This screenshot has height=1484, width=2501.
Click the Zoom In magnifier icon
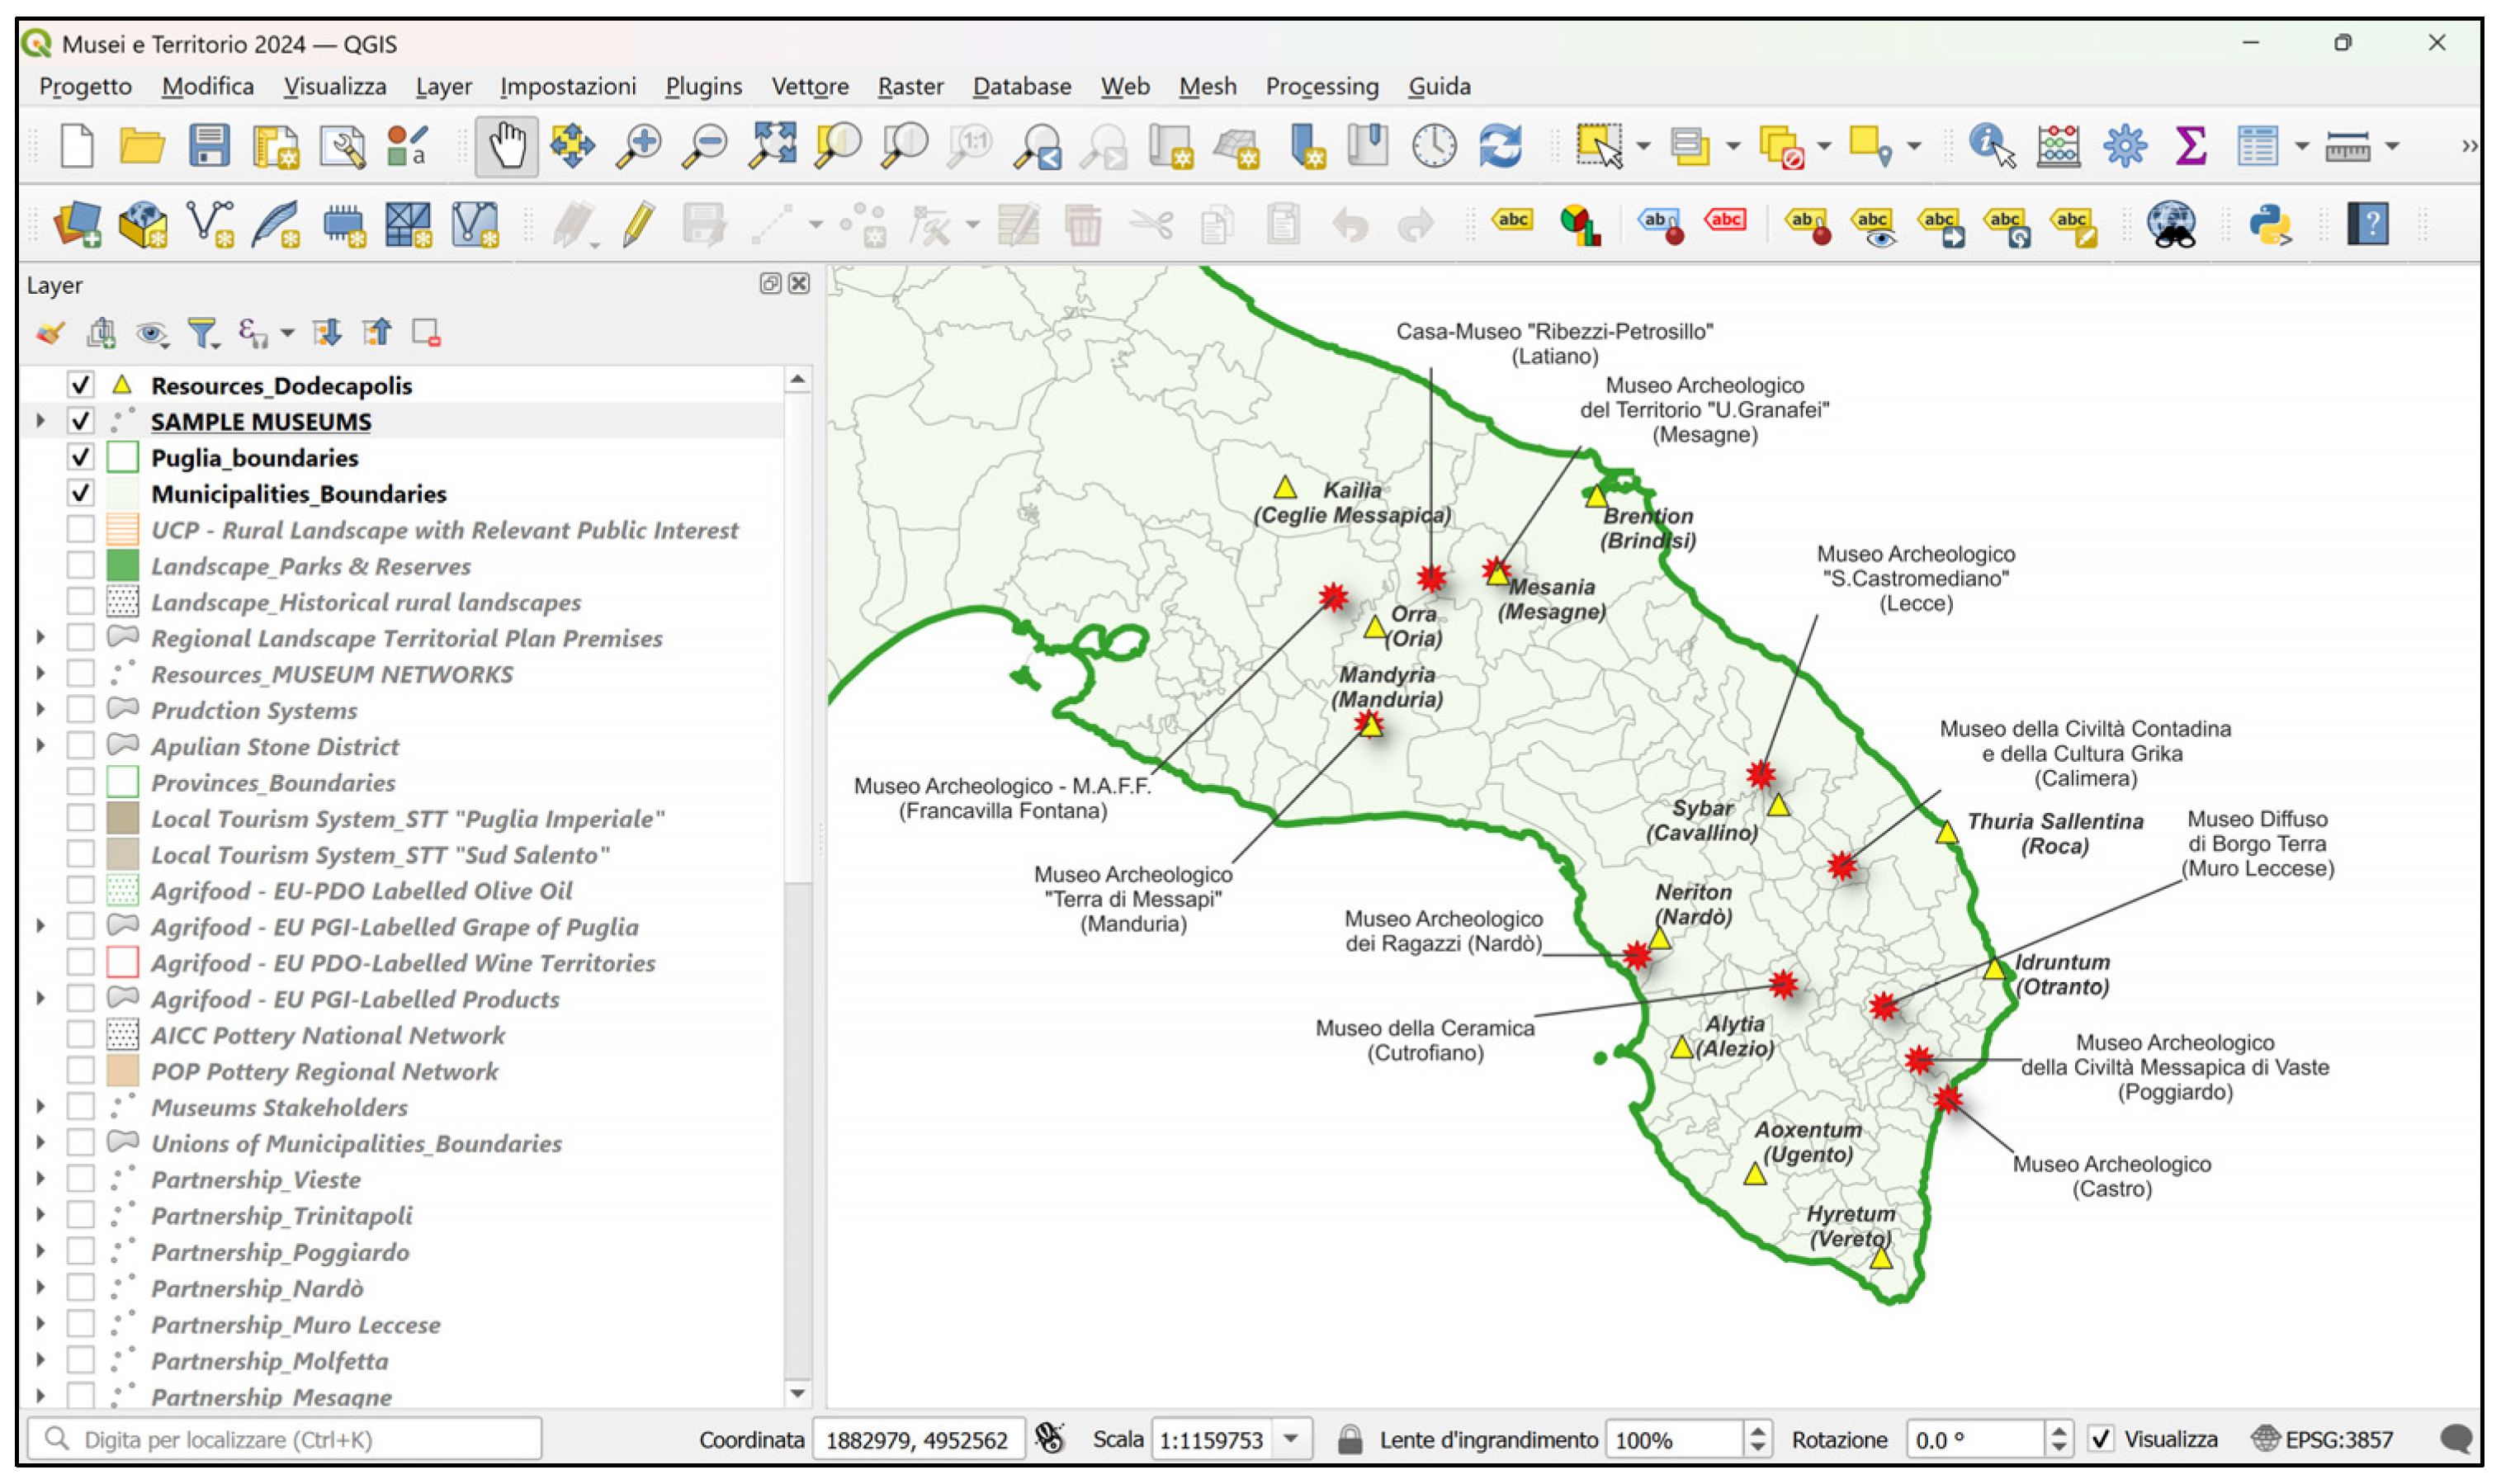click(x=638, y=146)
